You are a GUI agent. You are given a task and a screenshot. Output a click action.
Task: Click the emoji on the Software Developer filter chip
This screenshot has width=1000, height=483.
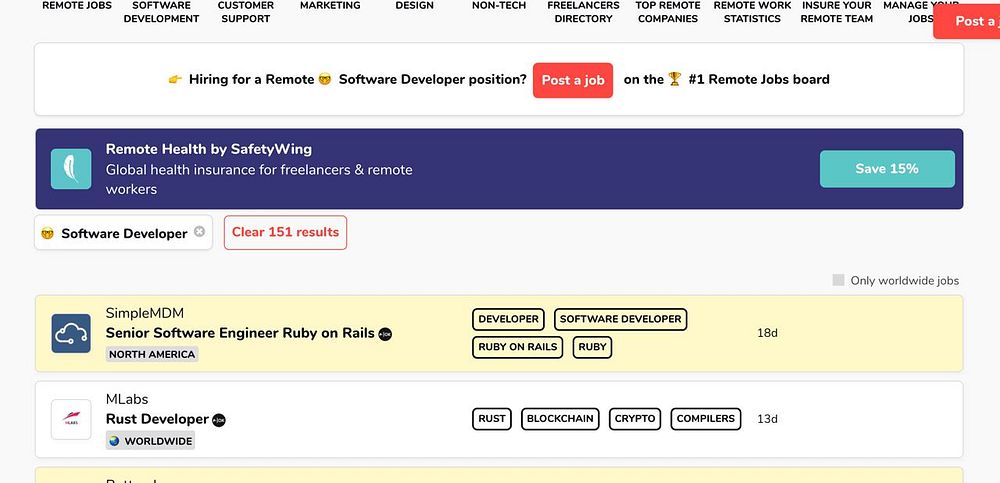click(47, 234)
